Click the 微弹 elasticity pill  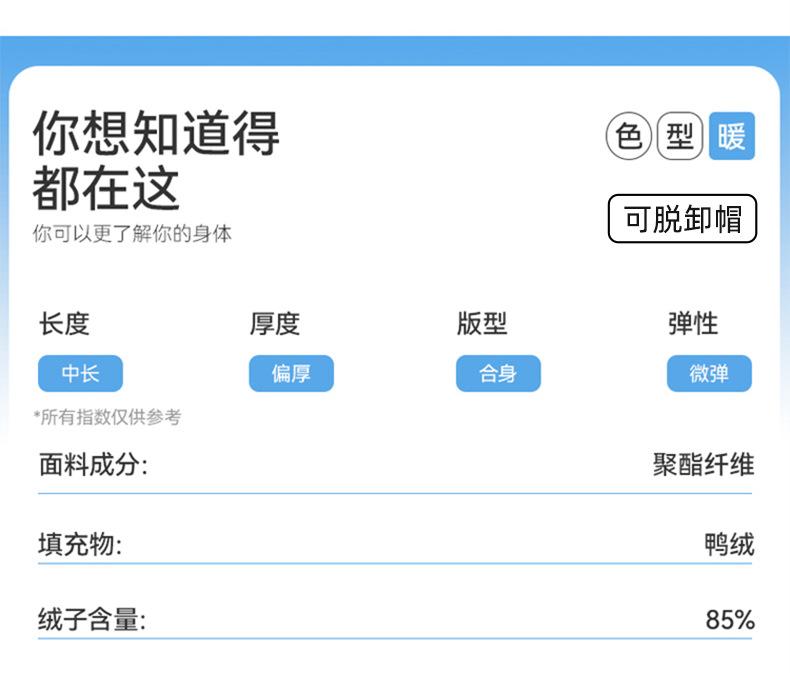(x=709, y=374)
